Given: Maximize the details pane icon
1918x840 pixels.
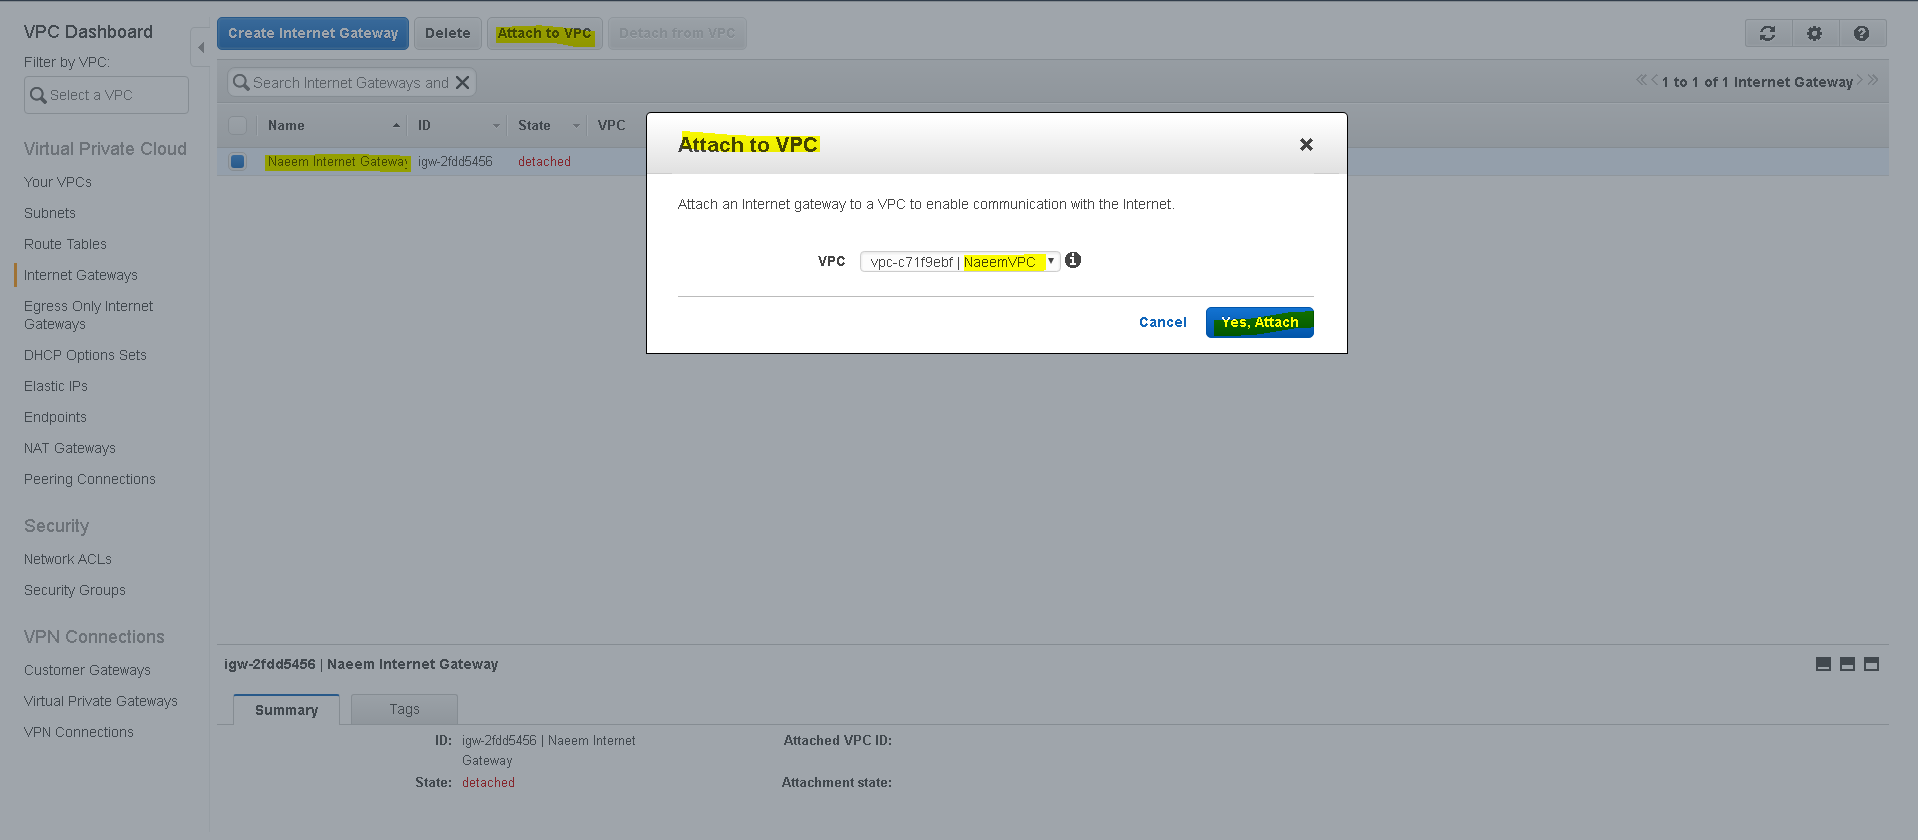Looking at the screenshot, I should (1872, 664).
